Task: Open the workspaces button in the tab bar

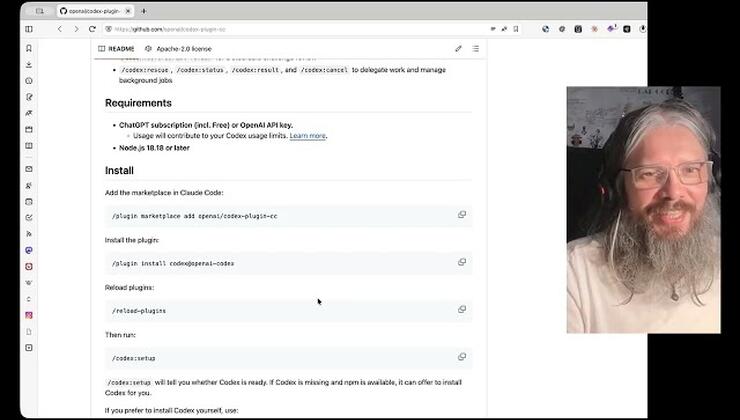Action: 39,11
